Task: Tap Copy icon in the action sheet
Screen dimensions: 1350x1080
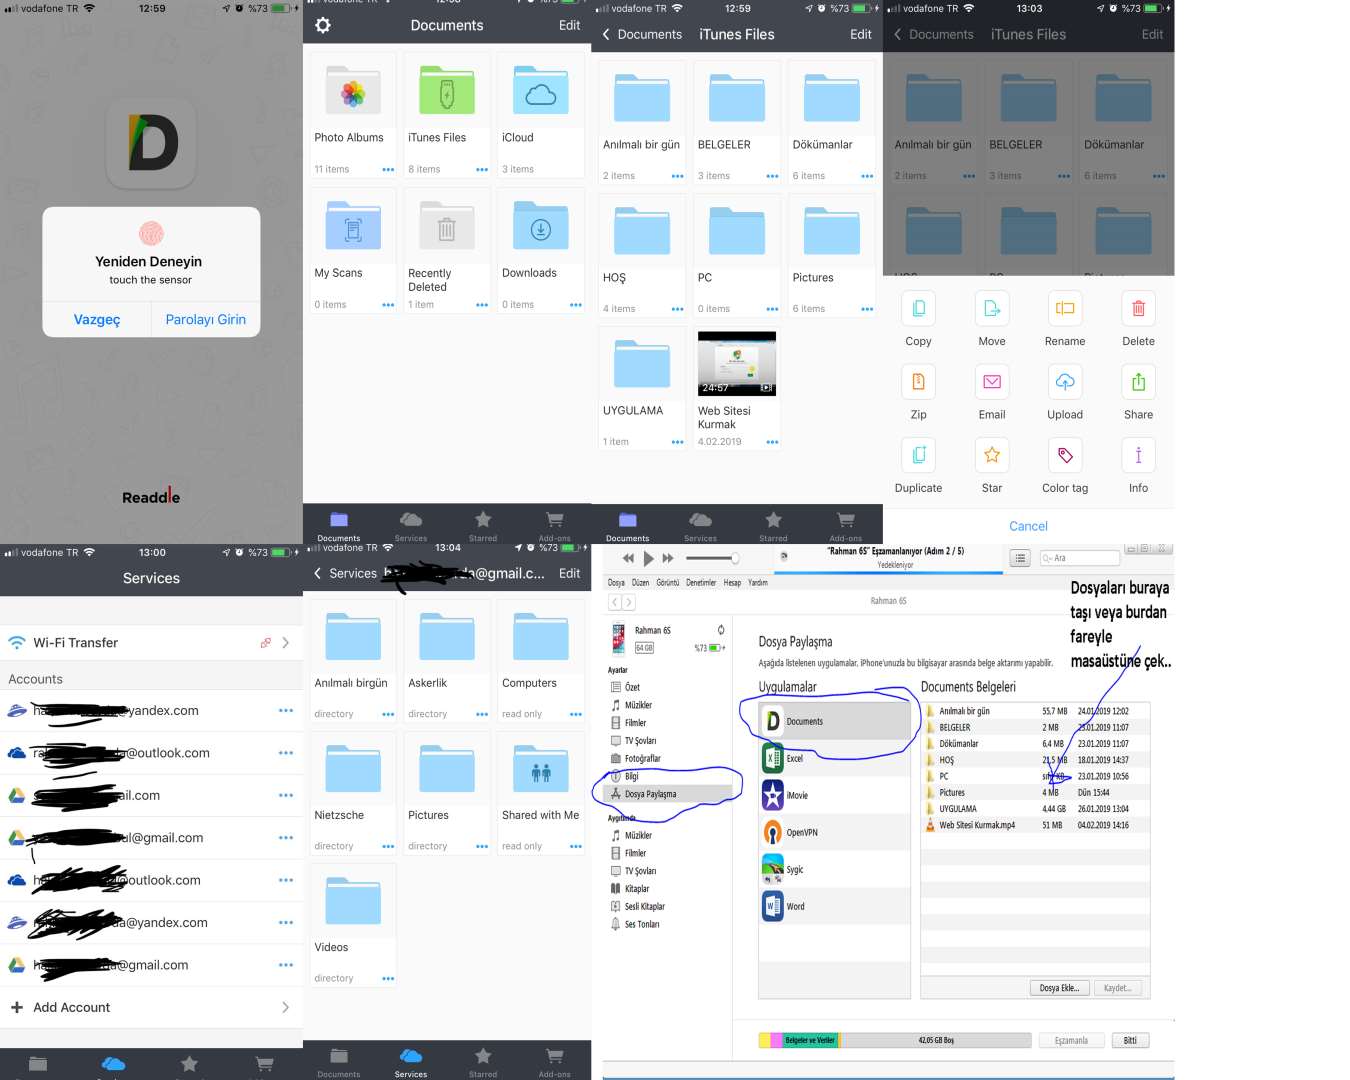Action: [918, 309]
